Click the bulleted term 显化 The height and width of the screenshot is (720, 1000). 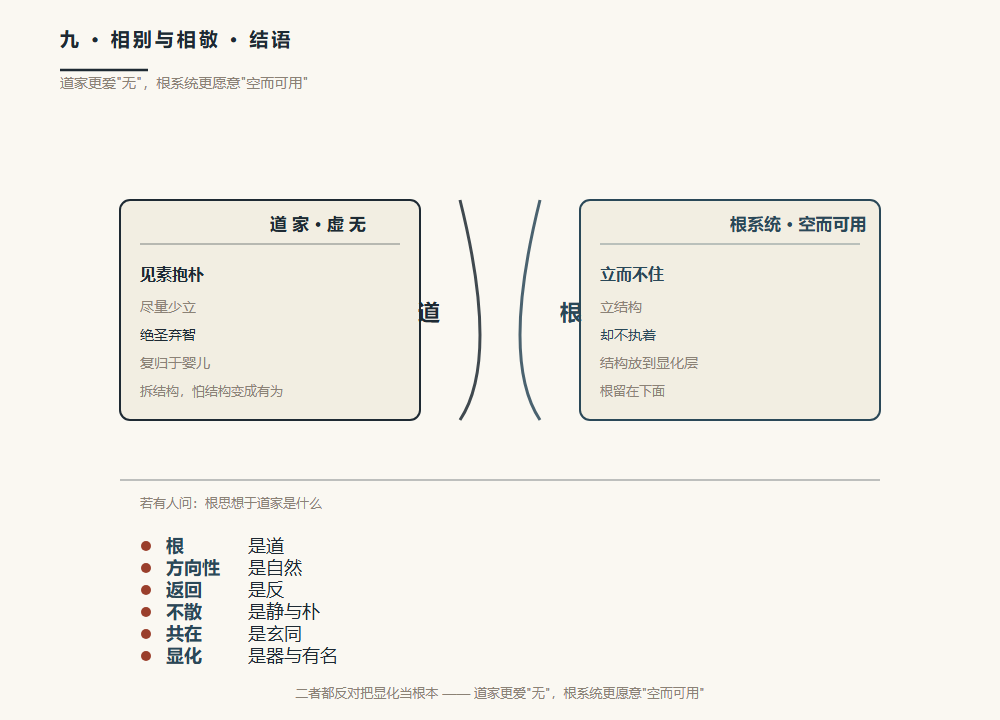[184, 656]
